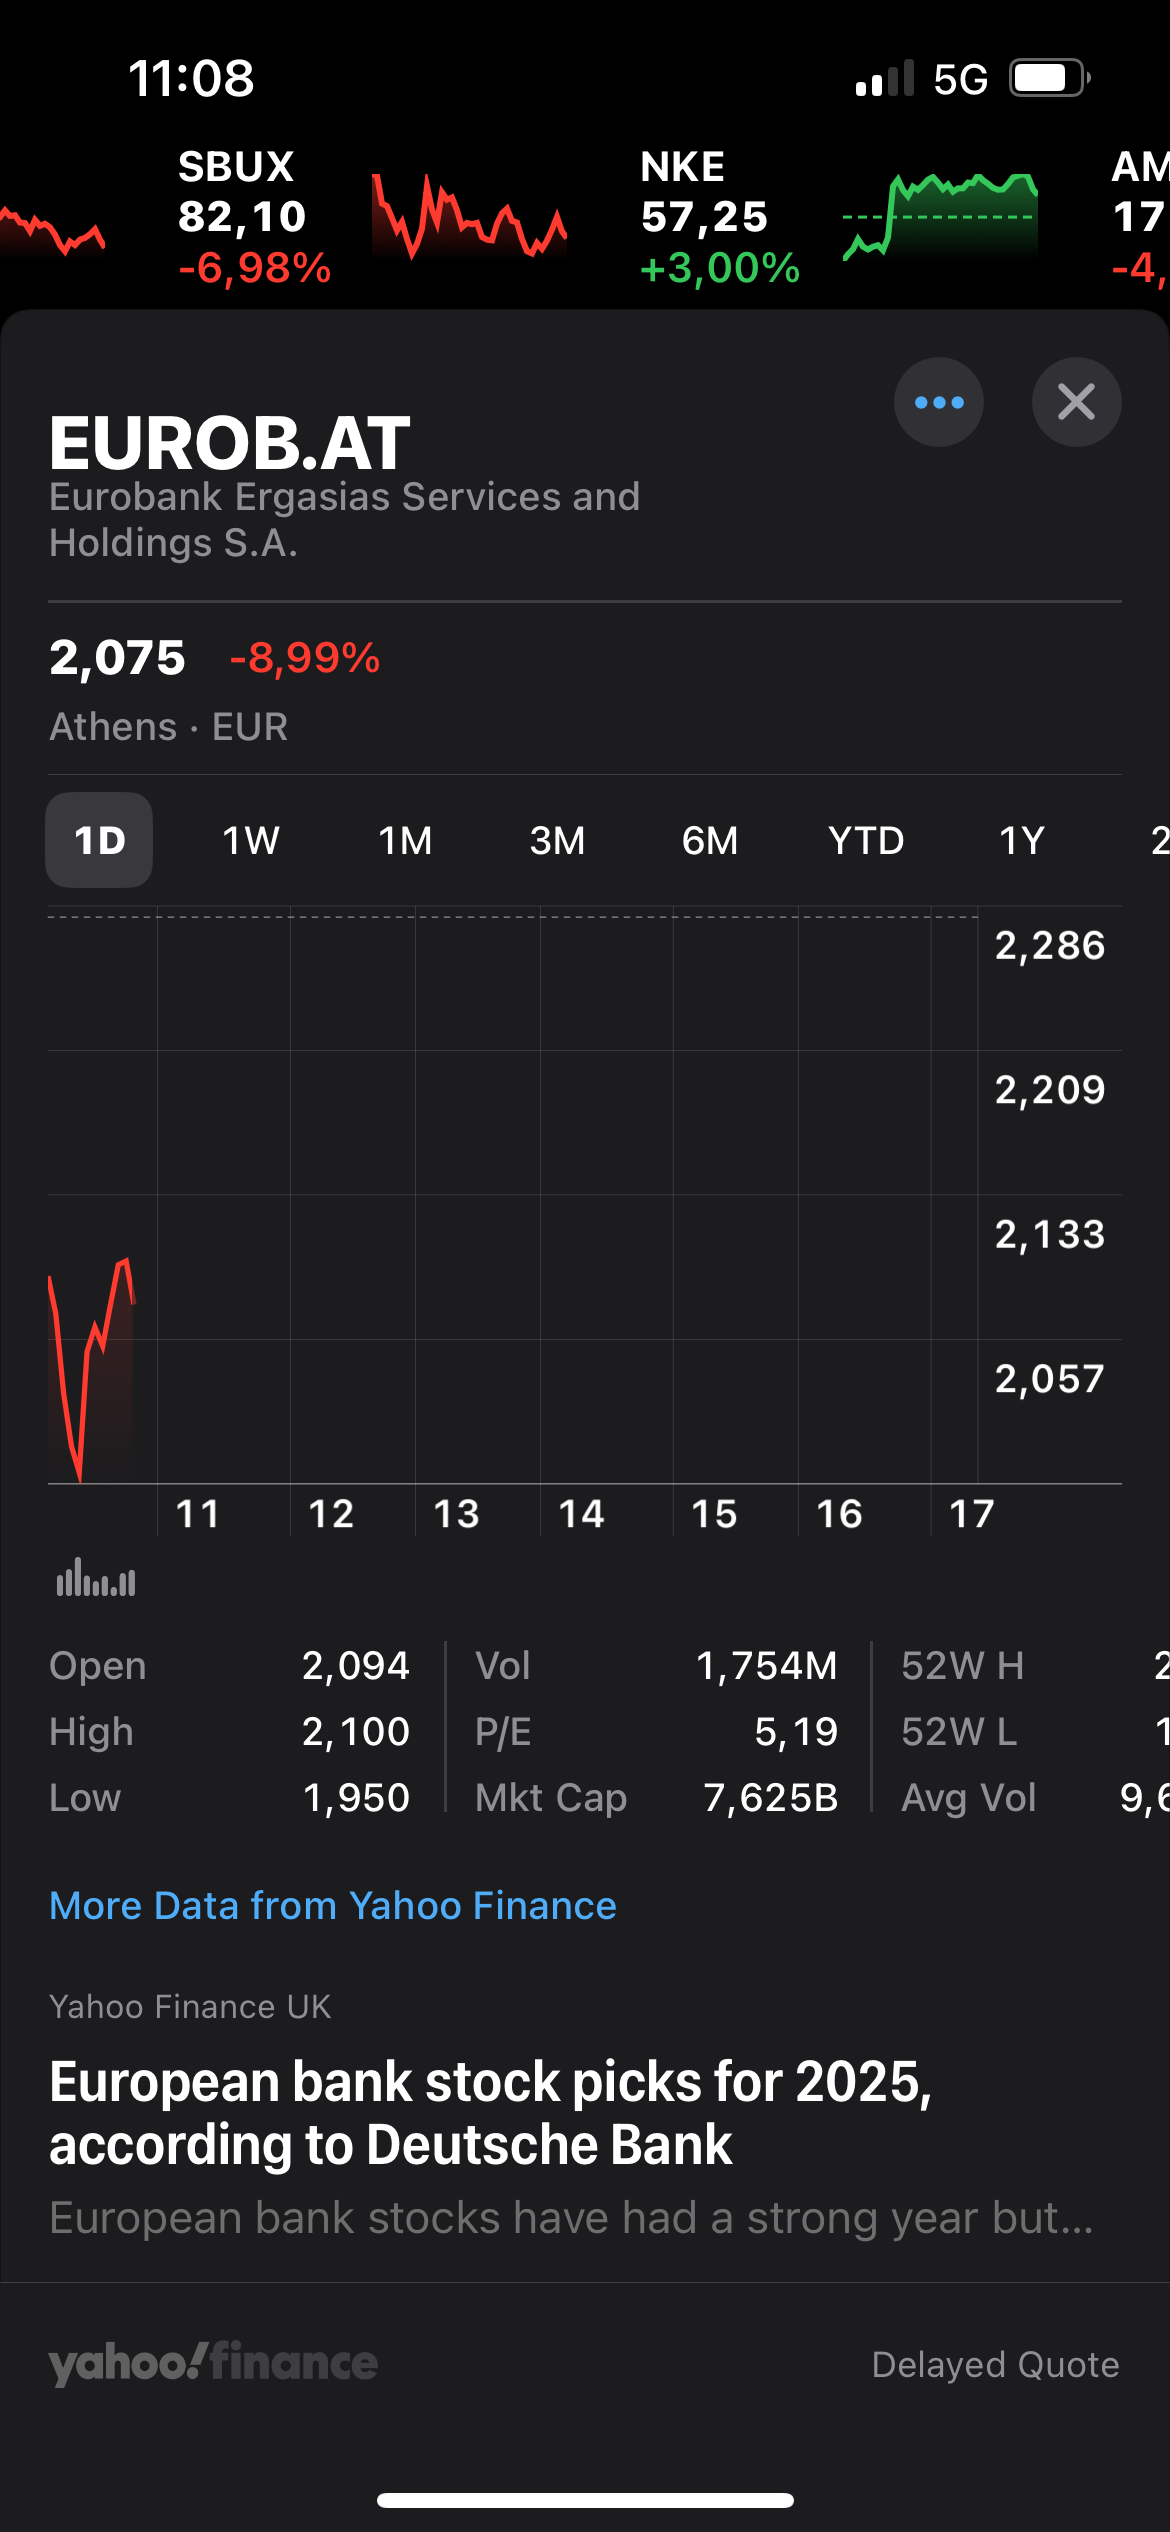The height and width of the screenshot is (2532, 1170).
Task: Tap the home indicator bar
Action: pos(585,2500)
